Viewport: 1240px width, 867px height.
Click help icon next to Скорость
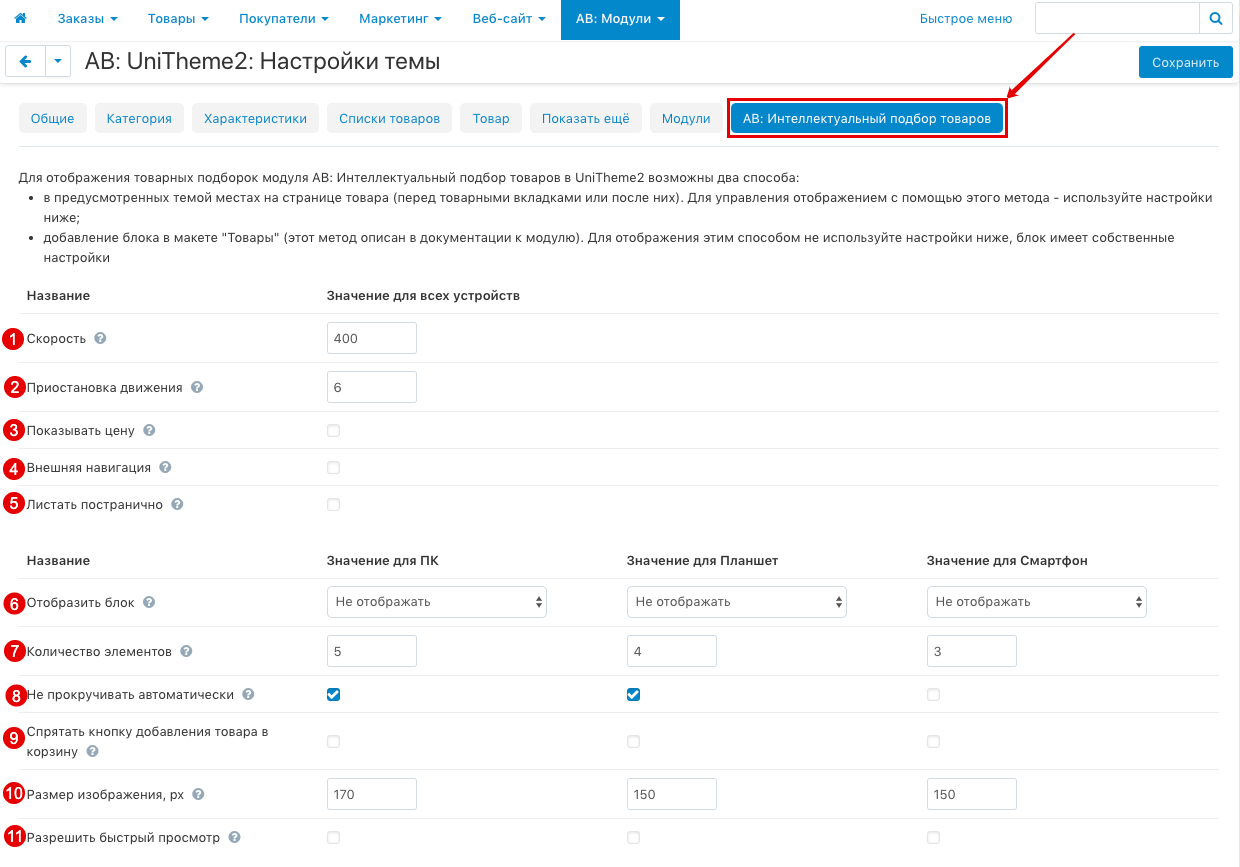point(100,339)
